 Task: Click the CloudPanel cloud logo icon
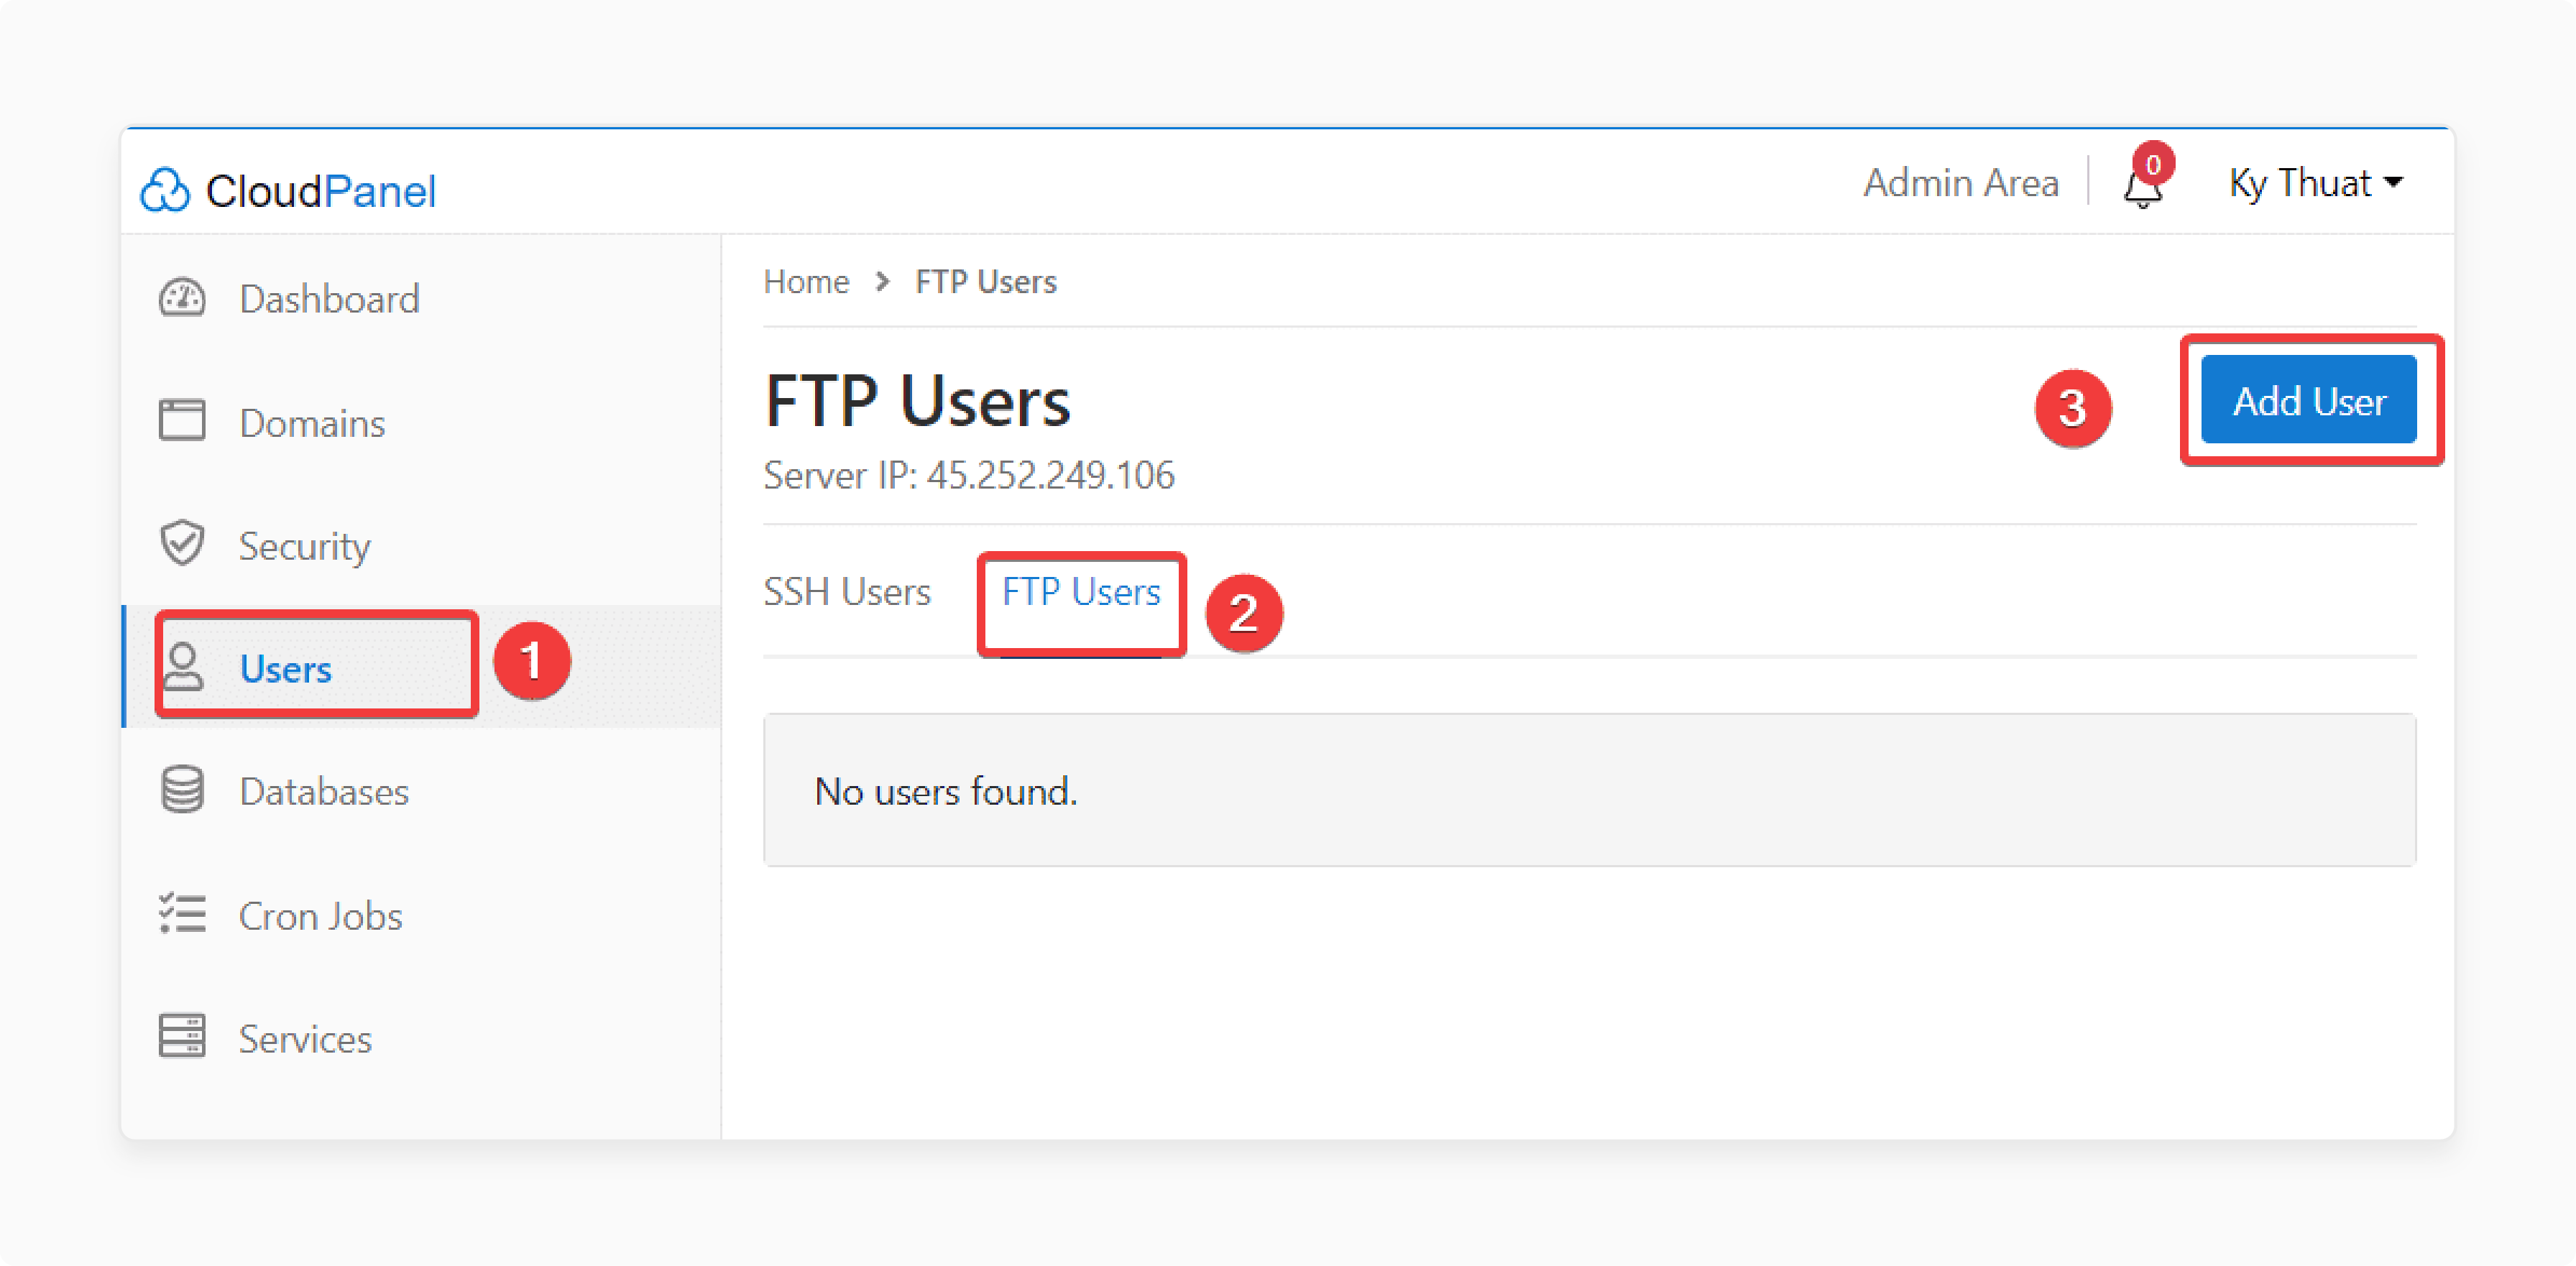165,190
